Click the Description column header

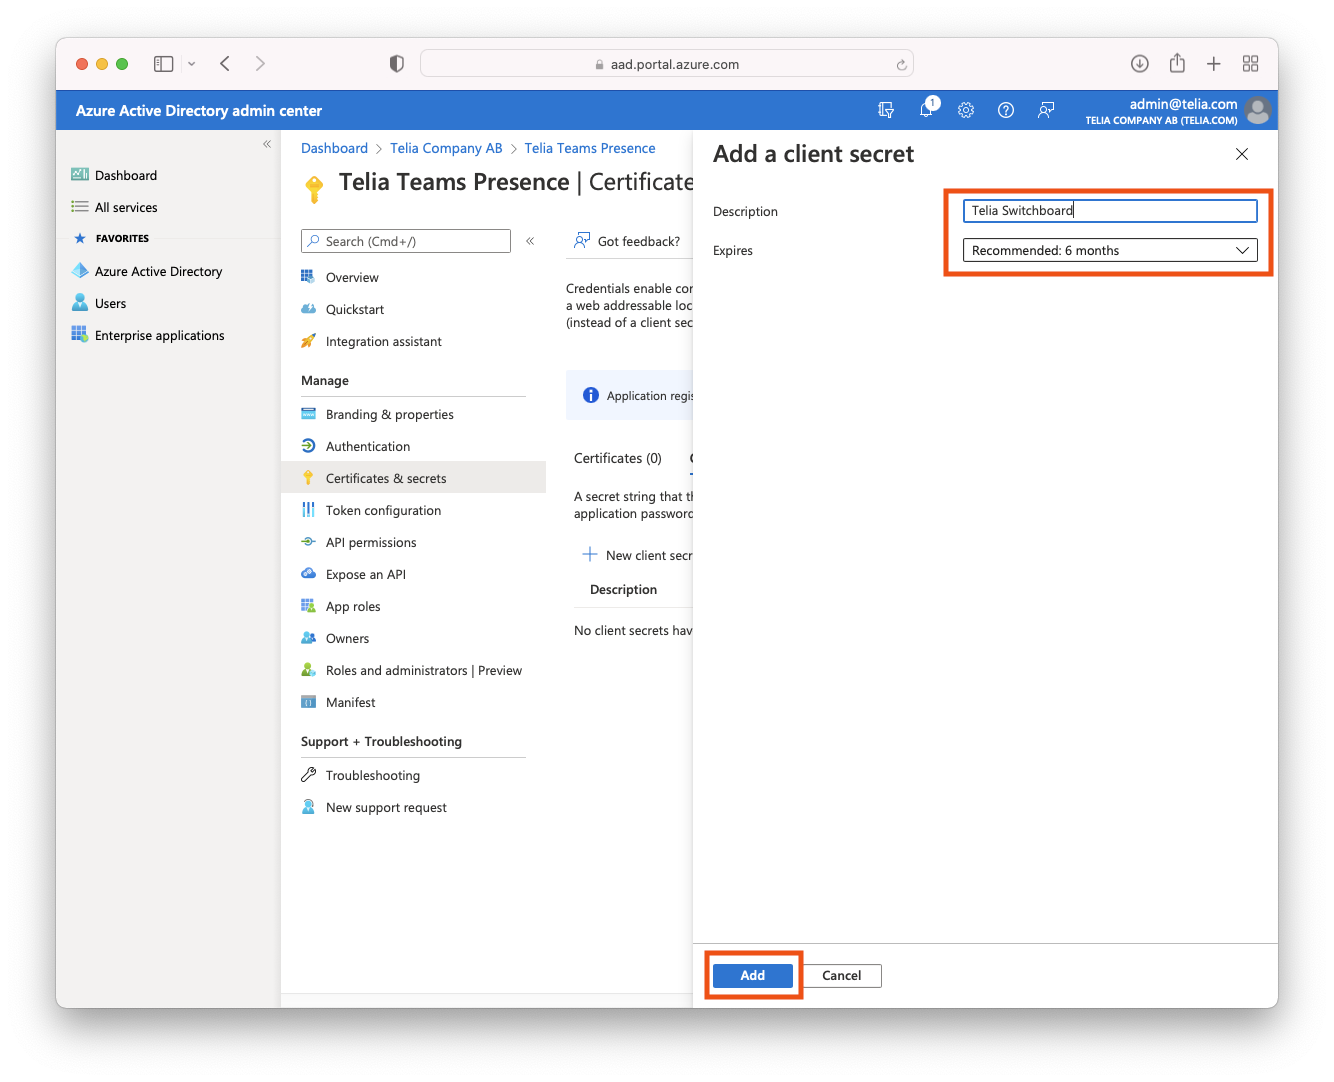point(623,589)
